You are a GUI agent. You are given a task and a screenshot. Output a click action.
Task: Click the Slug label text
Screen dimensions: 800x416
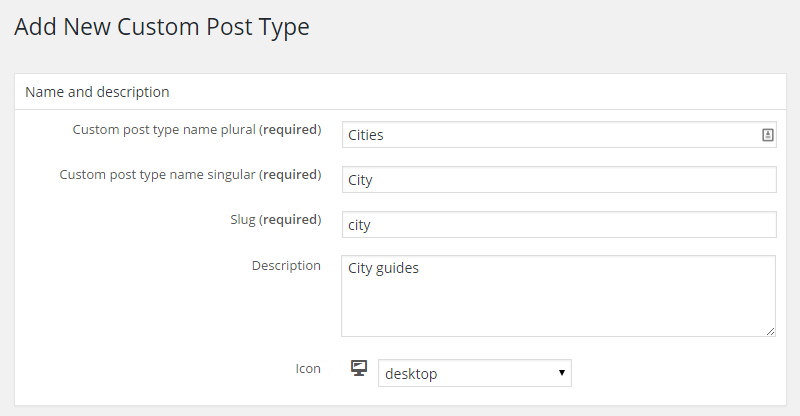pyautogui.click(x=241, y=220)
